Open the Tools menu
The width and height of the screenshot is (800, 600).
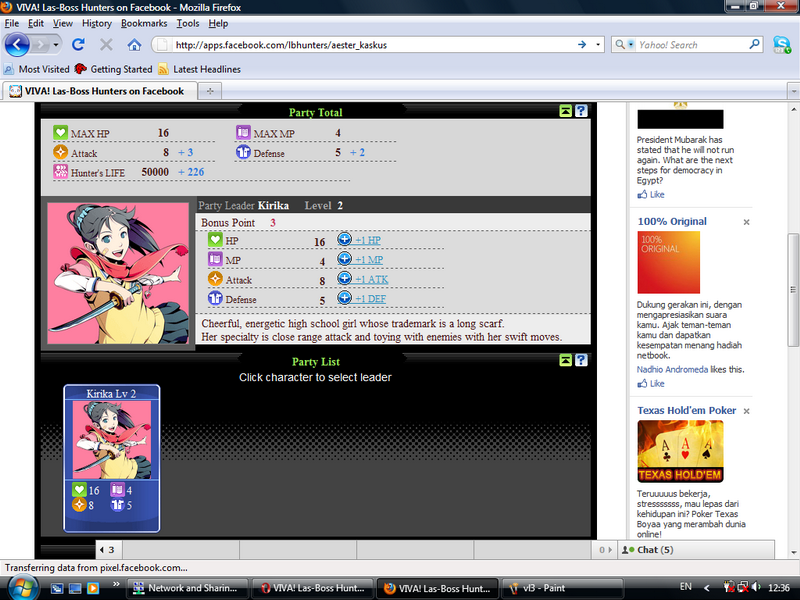188,23
